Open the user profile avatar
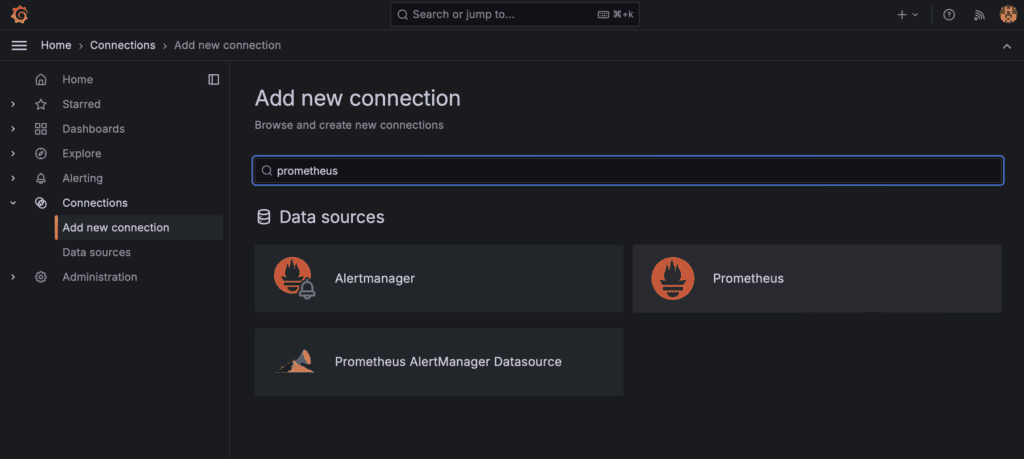This screenshot has width=1024, height=459. (x=1008, y=14)
